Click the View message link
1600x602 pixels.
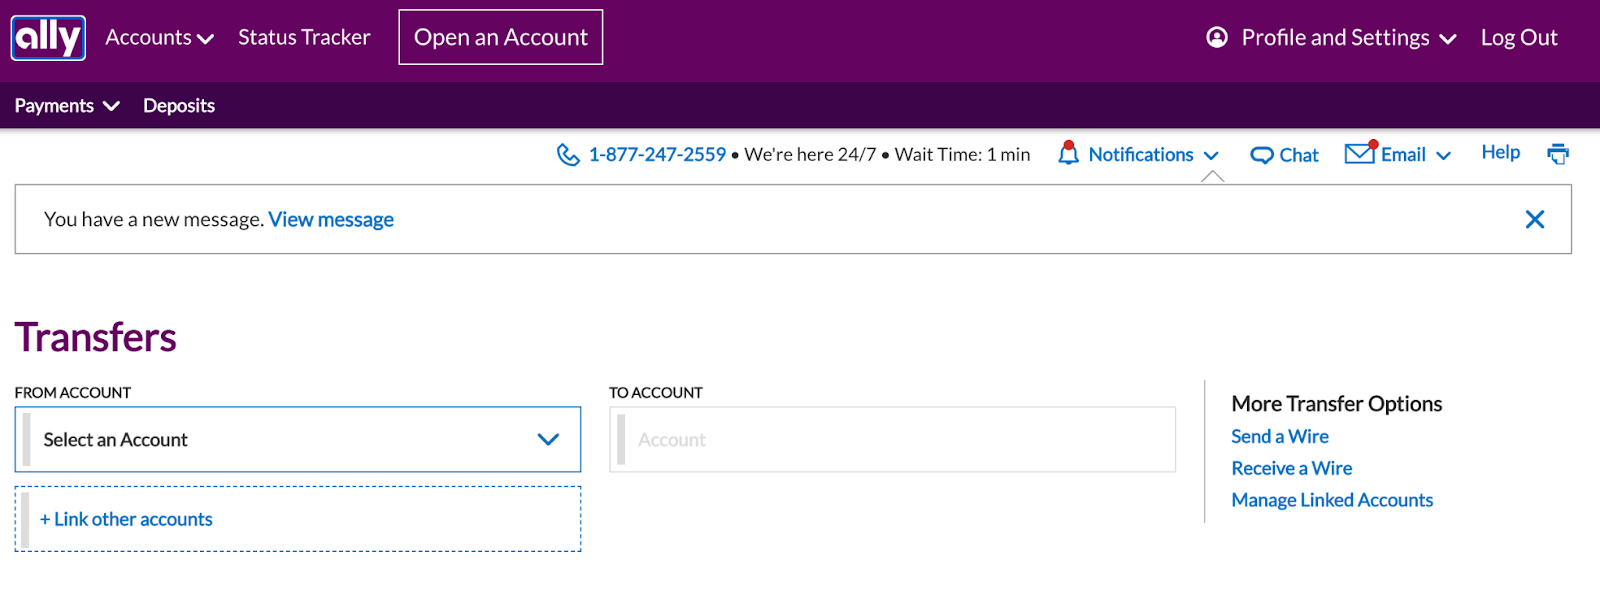click(x=331, y=219)
